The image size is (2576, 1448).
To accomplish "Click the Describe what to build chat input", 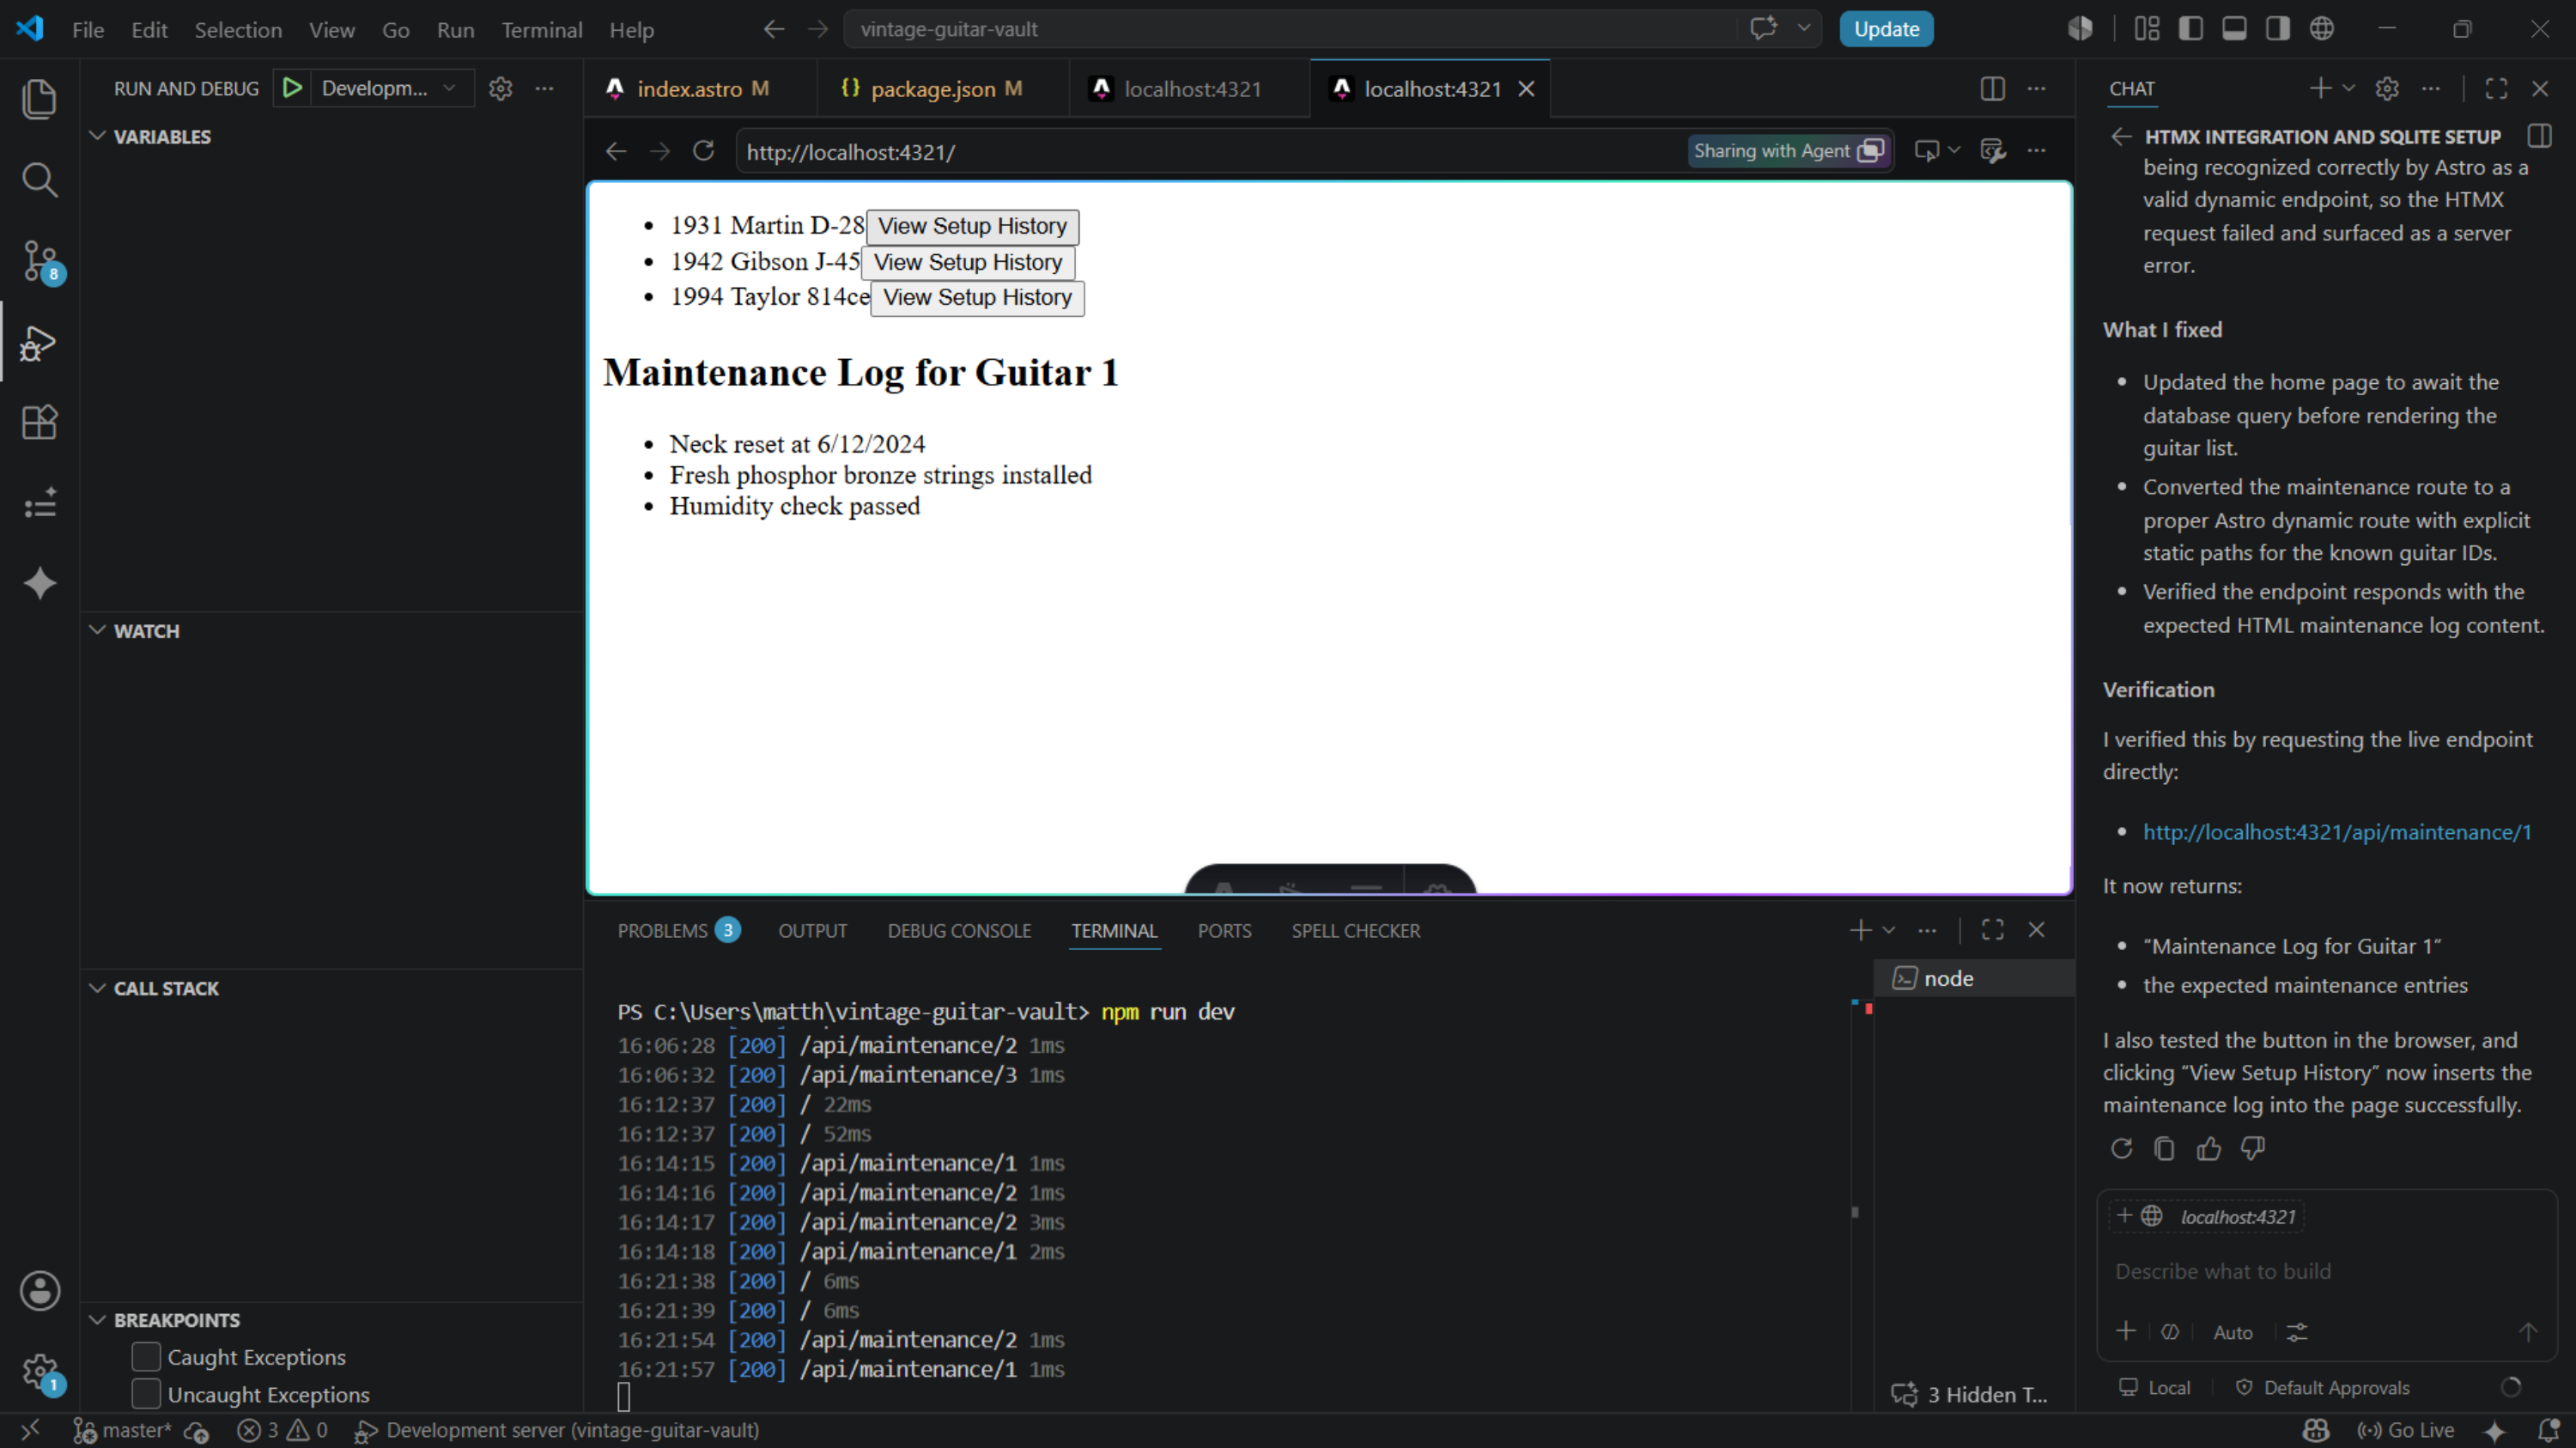I will (2325, 1271).
